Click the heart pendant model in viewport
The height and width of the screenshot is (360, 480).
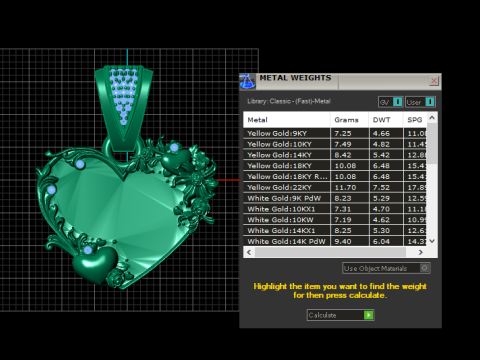pyautogui.click(x=127, y=213)
